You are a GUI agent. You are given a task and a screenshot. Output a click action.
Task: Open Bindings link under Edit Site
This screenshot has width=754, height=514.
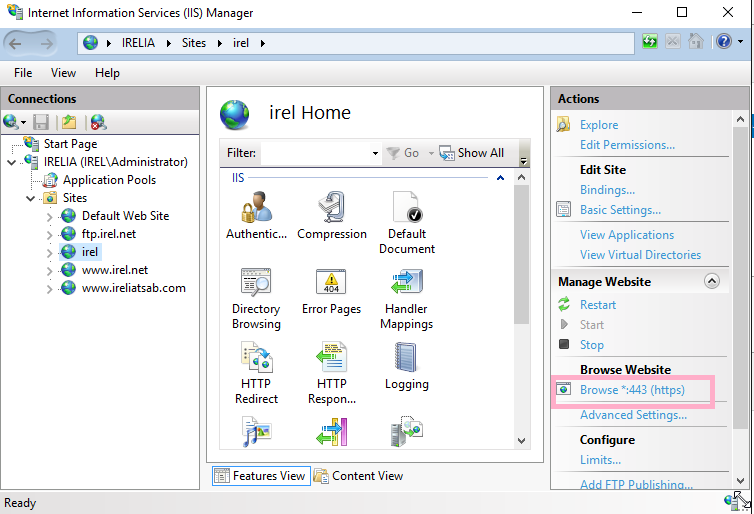tap(607, 190)
